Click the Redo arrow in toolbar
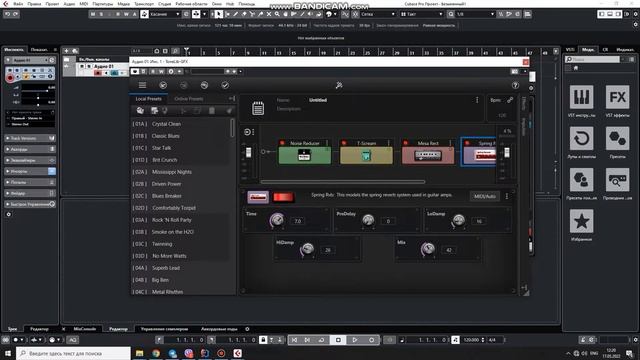This screenshot has height=360, width=640. tap(16, 14)
